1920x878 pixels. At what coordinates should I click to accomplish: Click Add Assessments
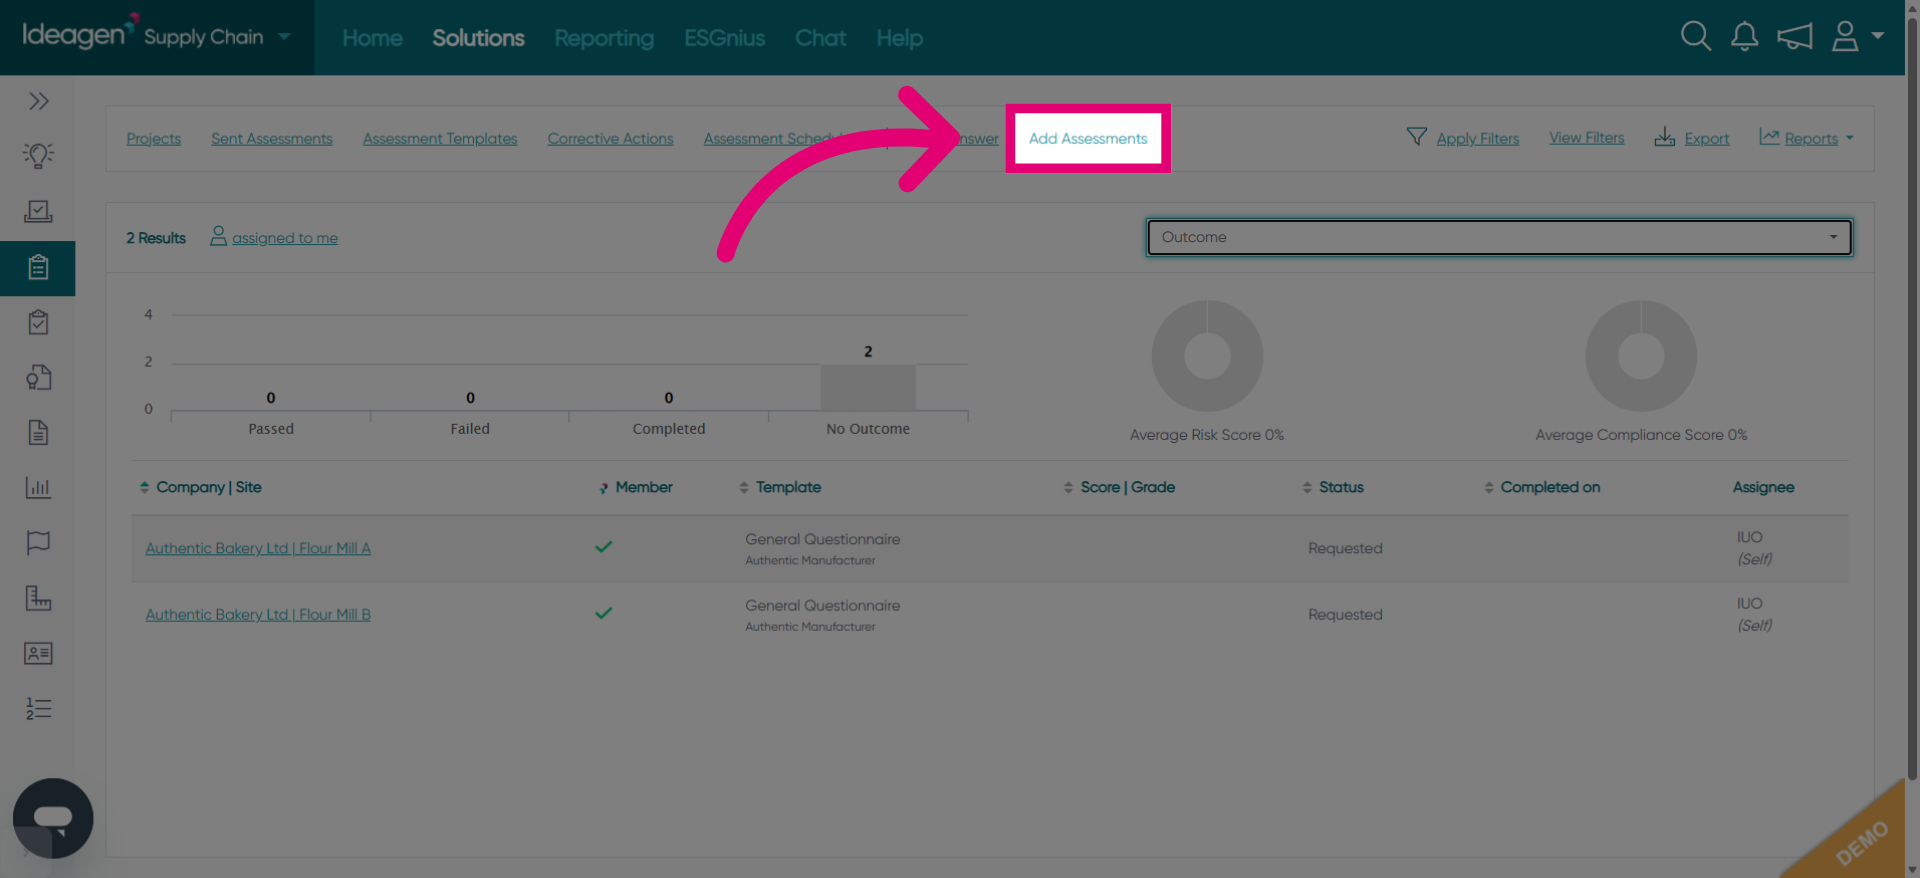[x=1088, y=139]
